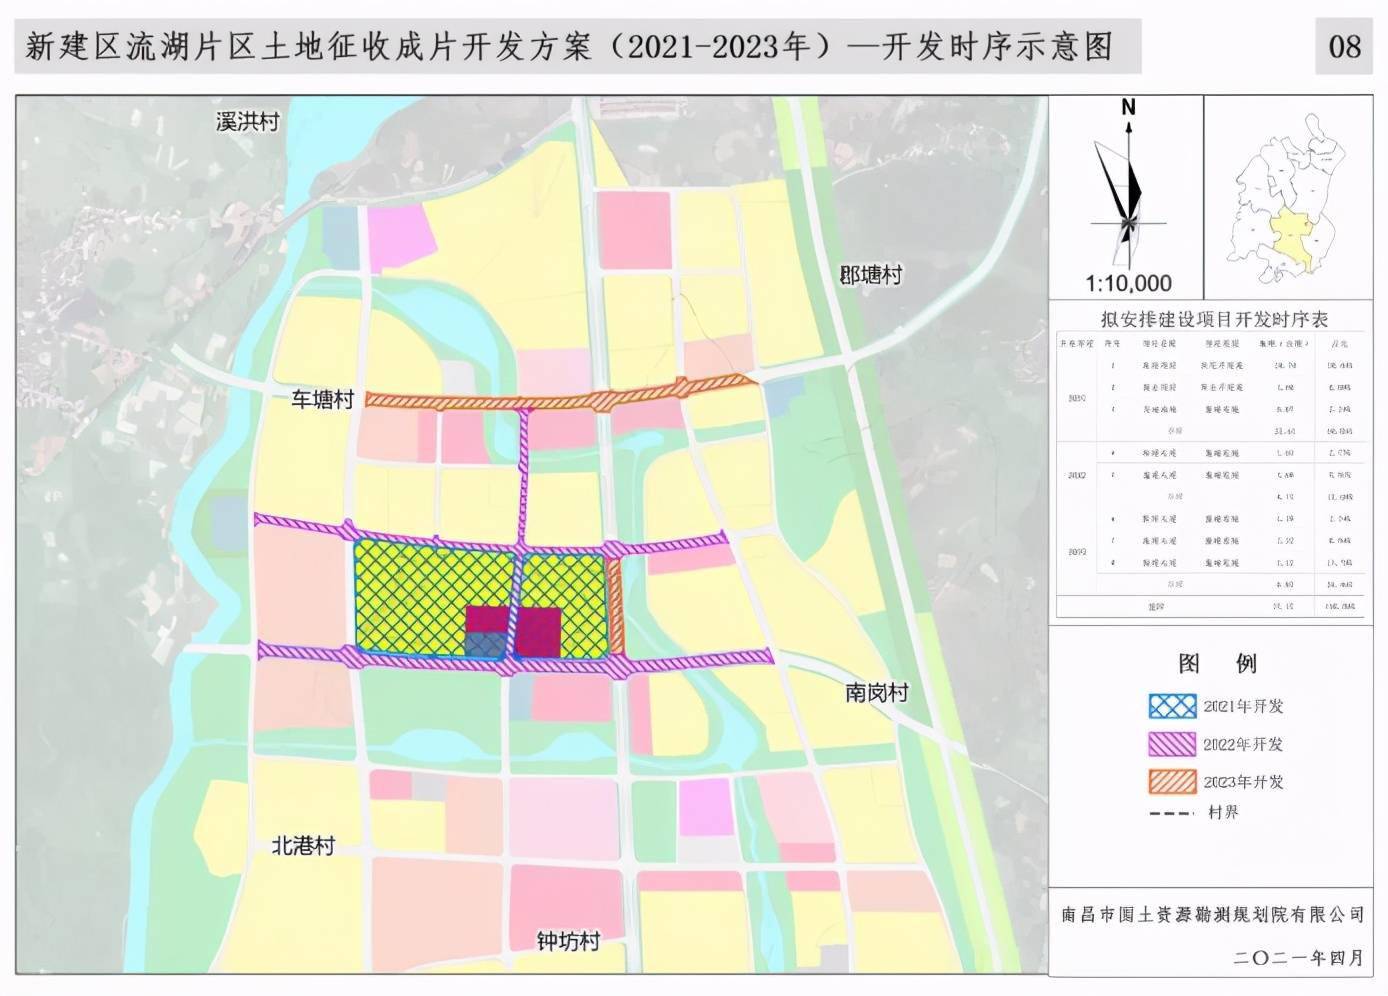The image size is (1388, 996).
Task: Click the 拟安排建设项目开发时序表 table heading
Action: (x=1214, y=319)
